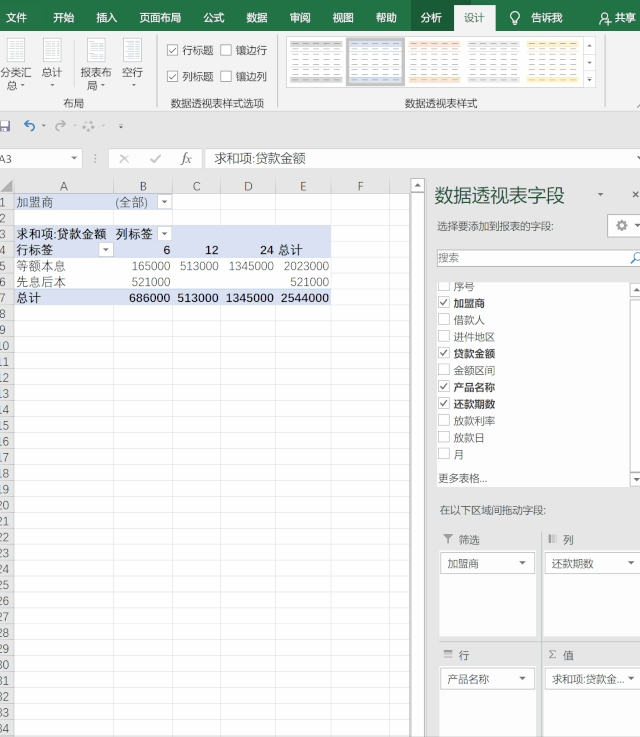Switch to the 开始 tab
Screen dimensions: 640x737
[x=63, y=18]
